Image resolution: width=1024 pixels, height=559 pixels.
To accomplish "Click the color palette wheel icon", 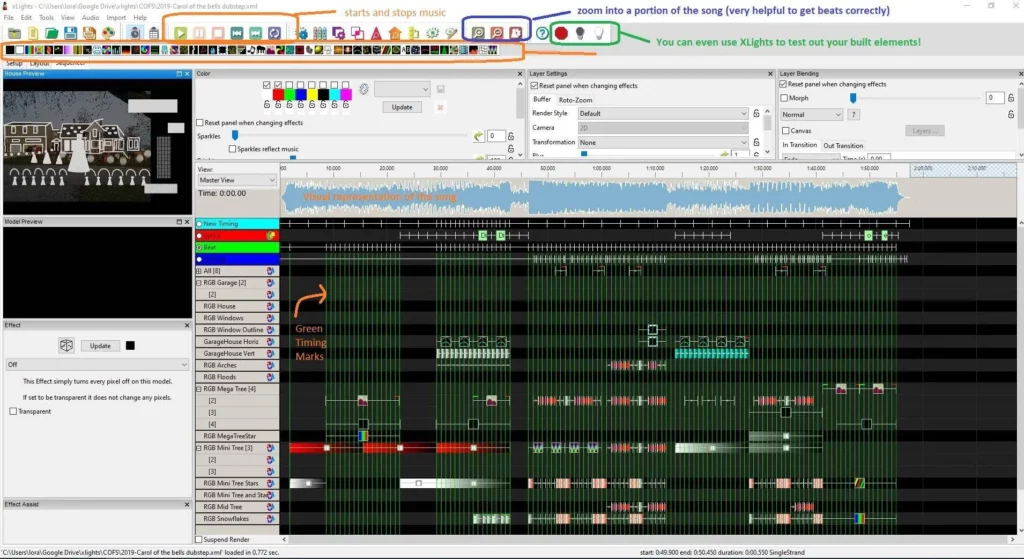I will 364,89.
